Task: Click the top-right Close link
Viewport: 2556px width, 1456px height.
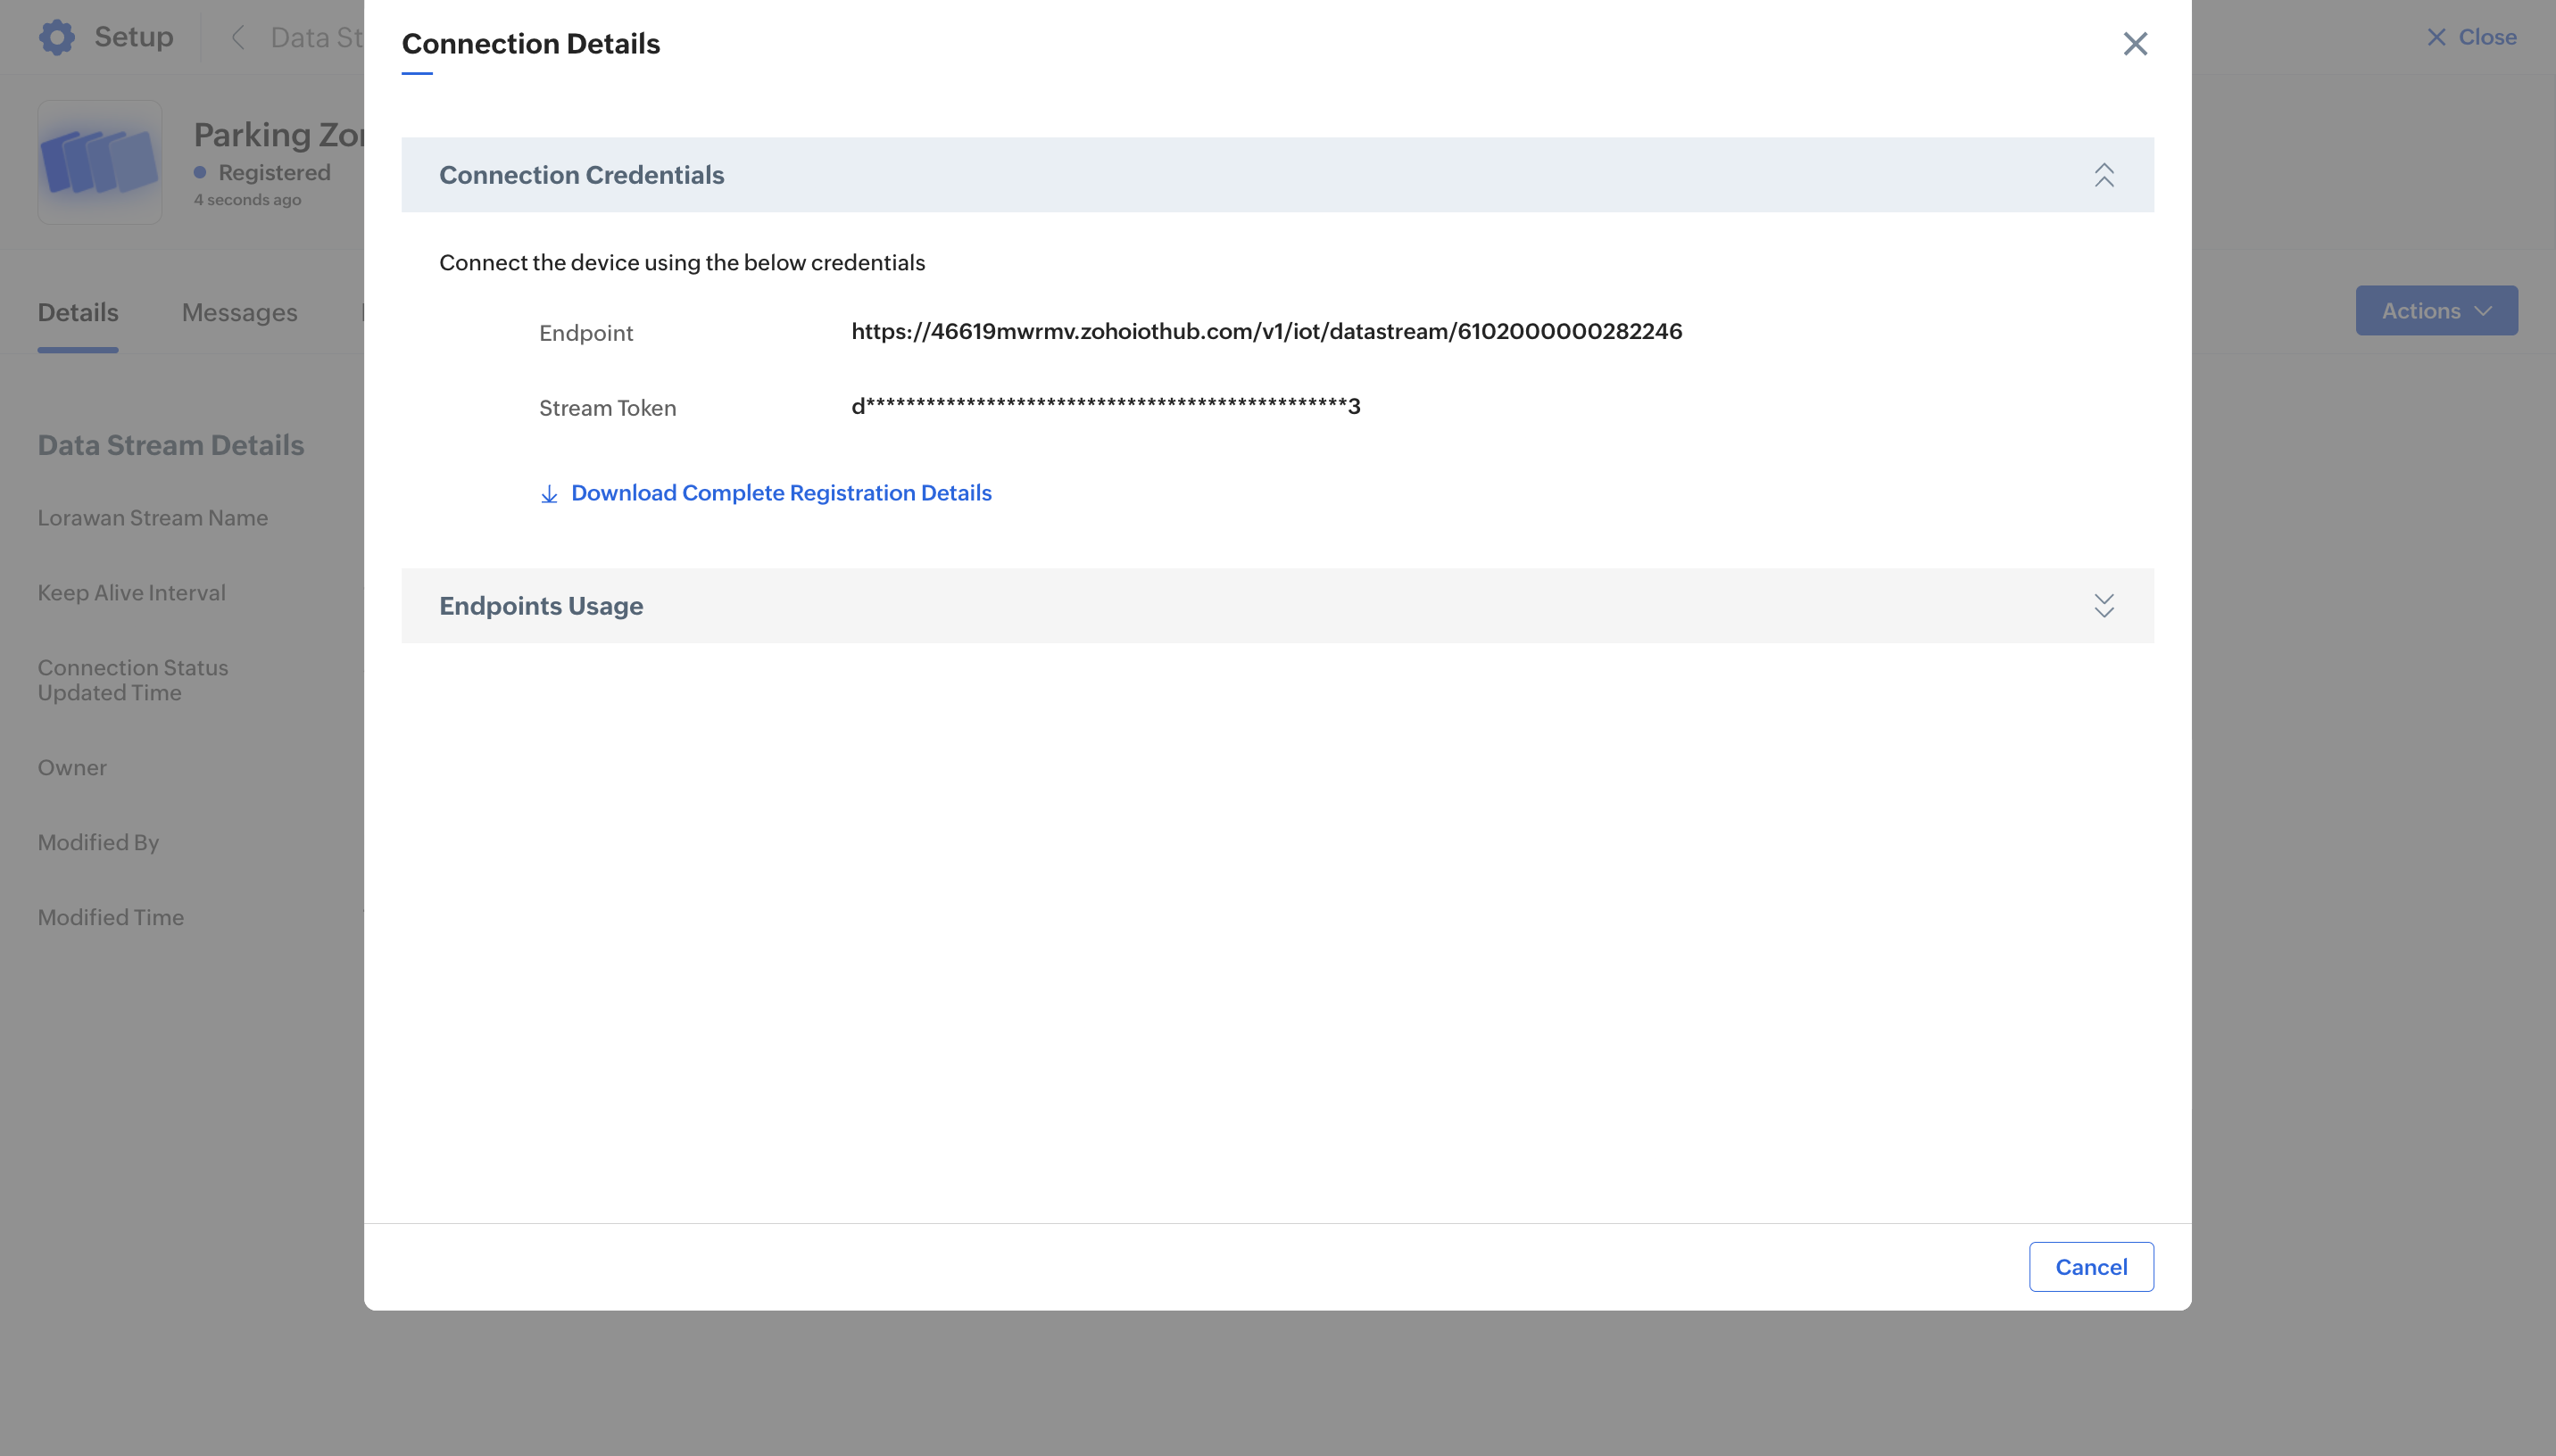Action: click(x=2487, y=37)
